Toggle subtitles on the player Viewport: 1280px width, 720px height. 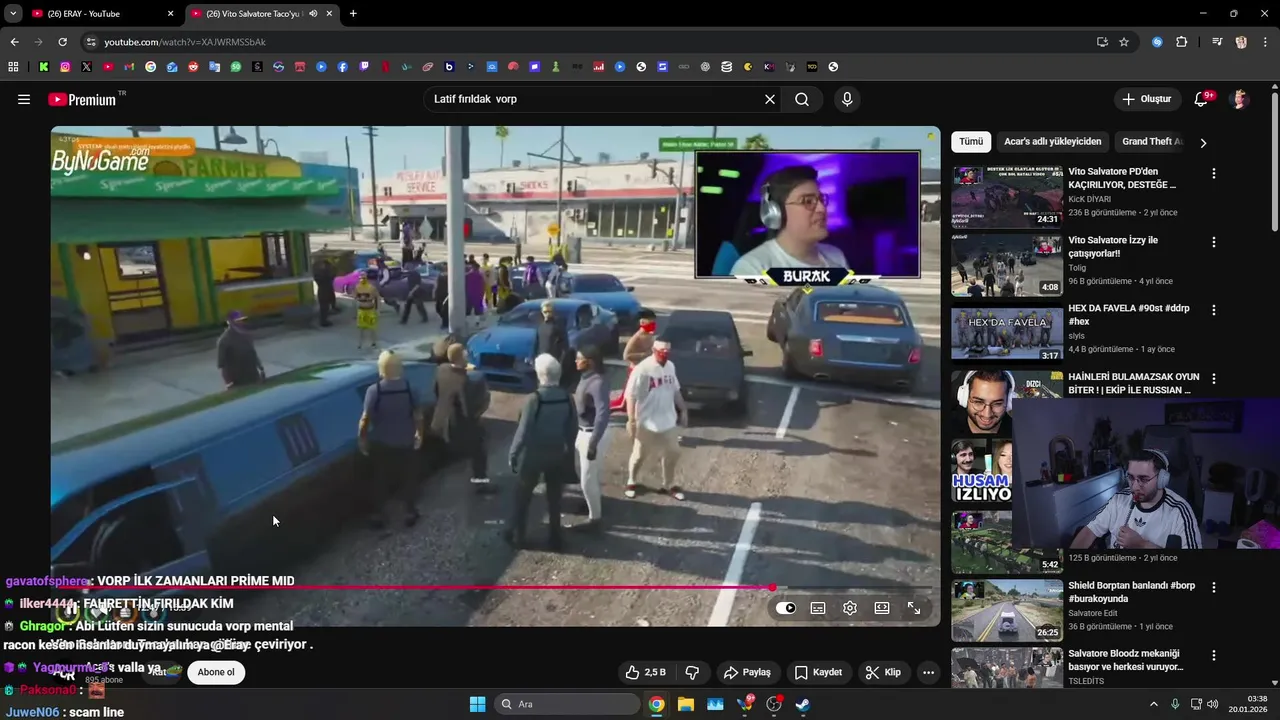pos(818,608)
